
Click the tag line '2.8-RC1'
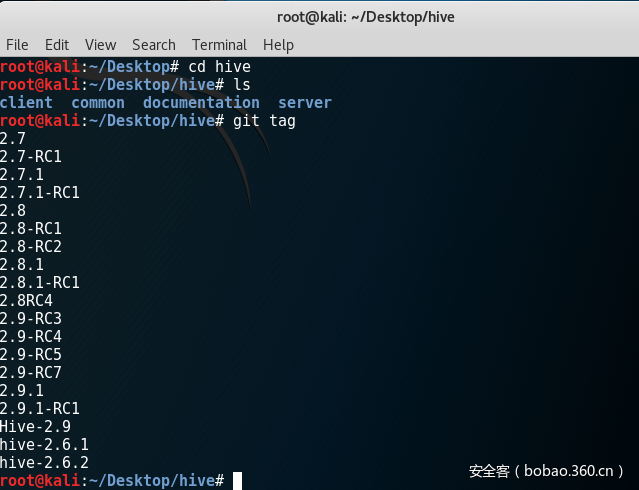31,229
